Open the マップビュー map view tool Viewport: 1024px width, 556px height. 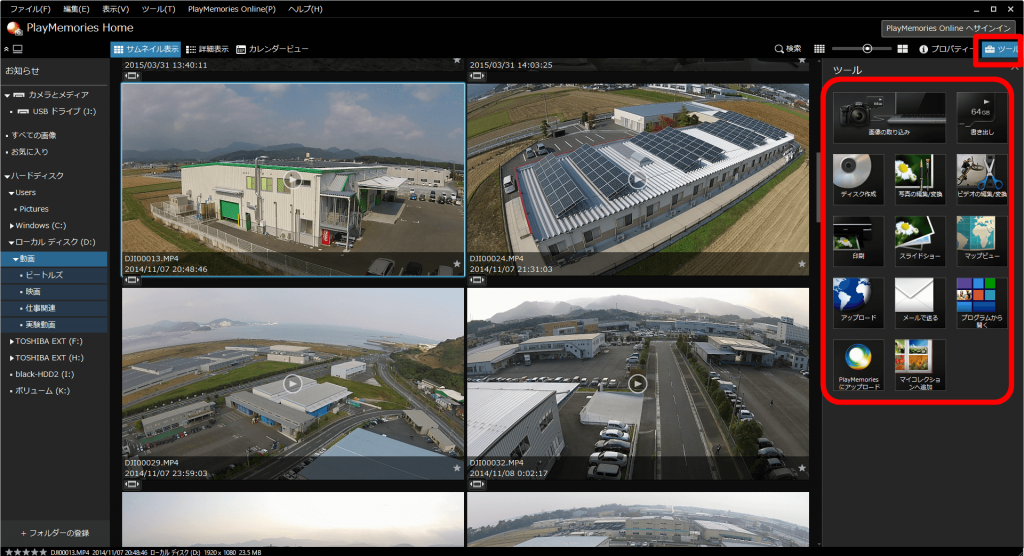tap(981, 240)
